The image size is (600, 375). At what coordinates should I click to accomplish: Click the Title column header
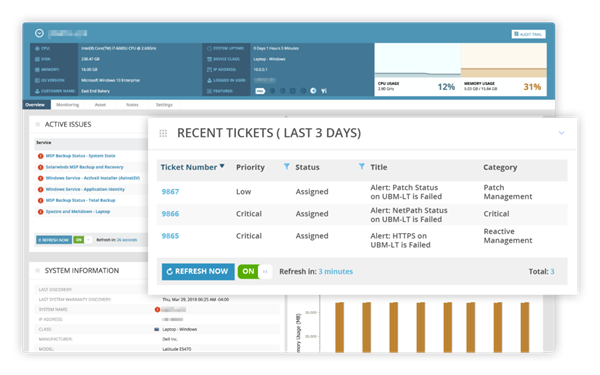point(378,167)
